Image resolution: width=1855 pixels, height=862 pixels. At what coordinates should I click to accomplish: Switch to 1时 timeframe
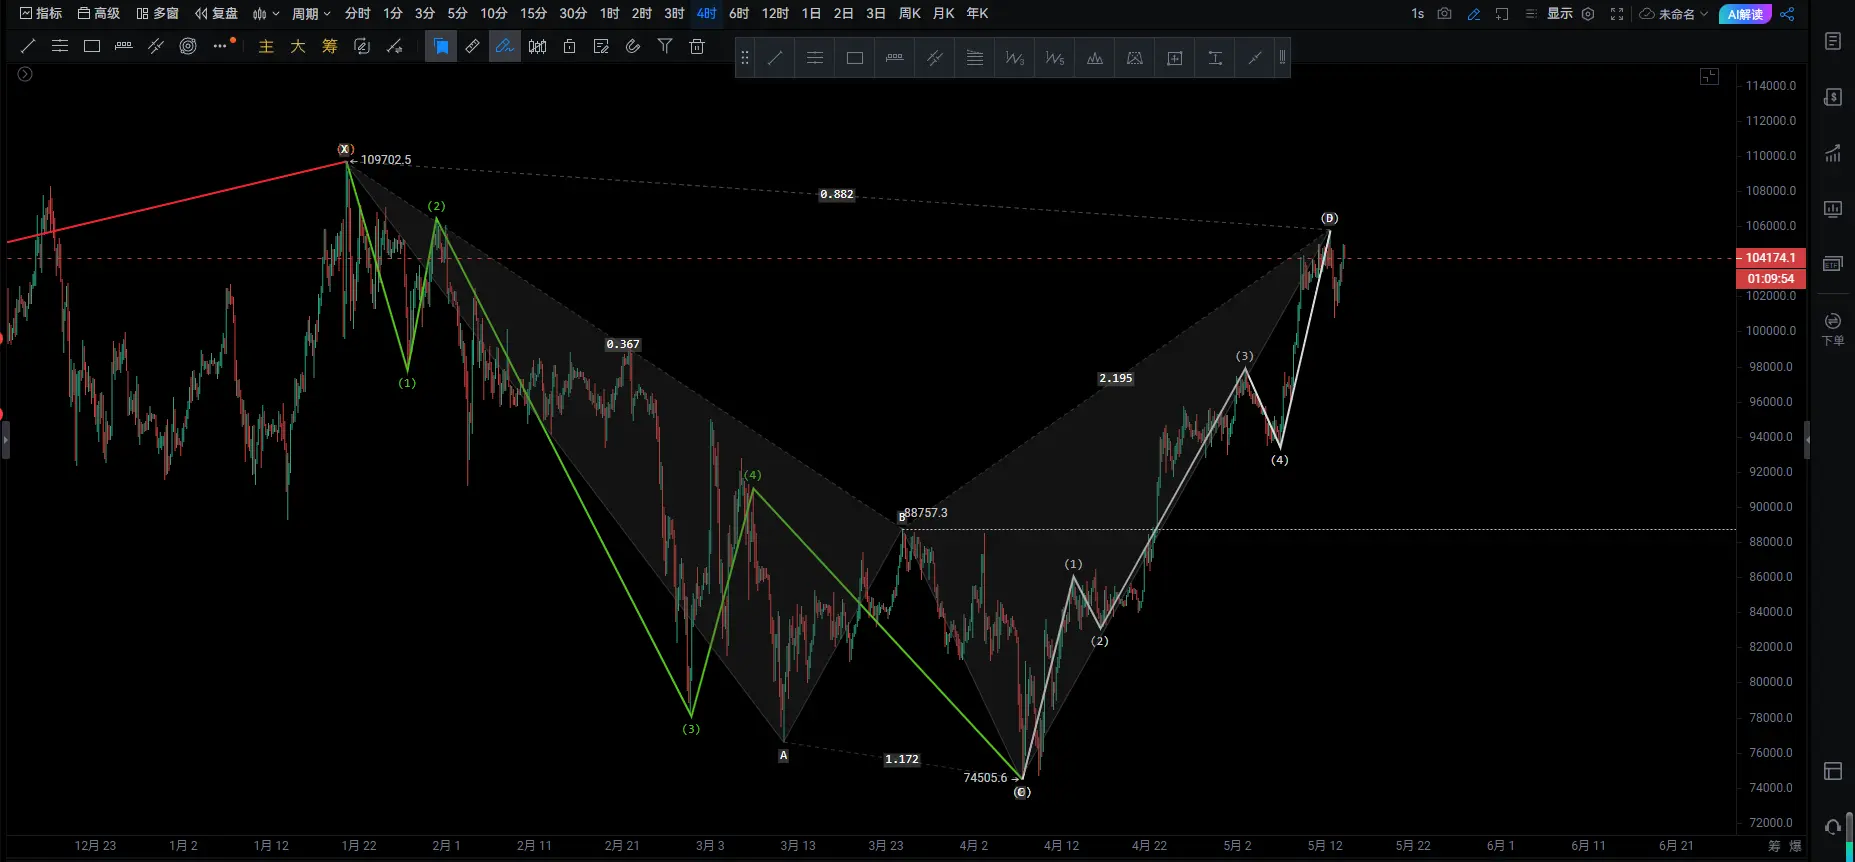(x=610, y=13)
